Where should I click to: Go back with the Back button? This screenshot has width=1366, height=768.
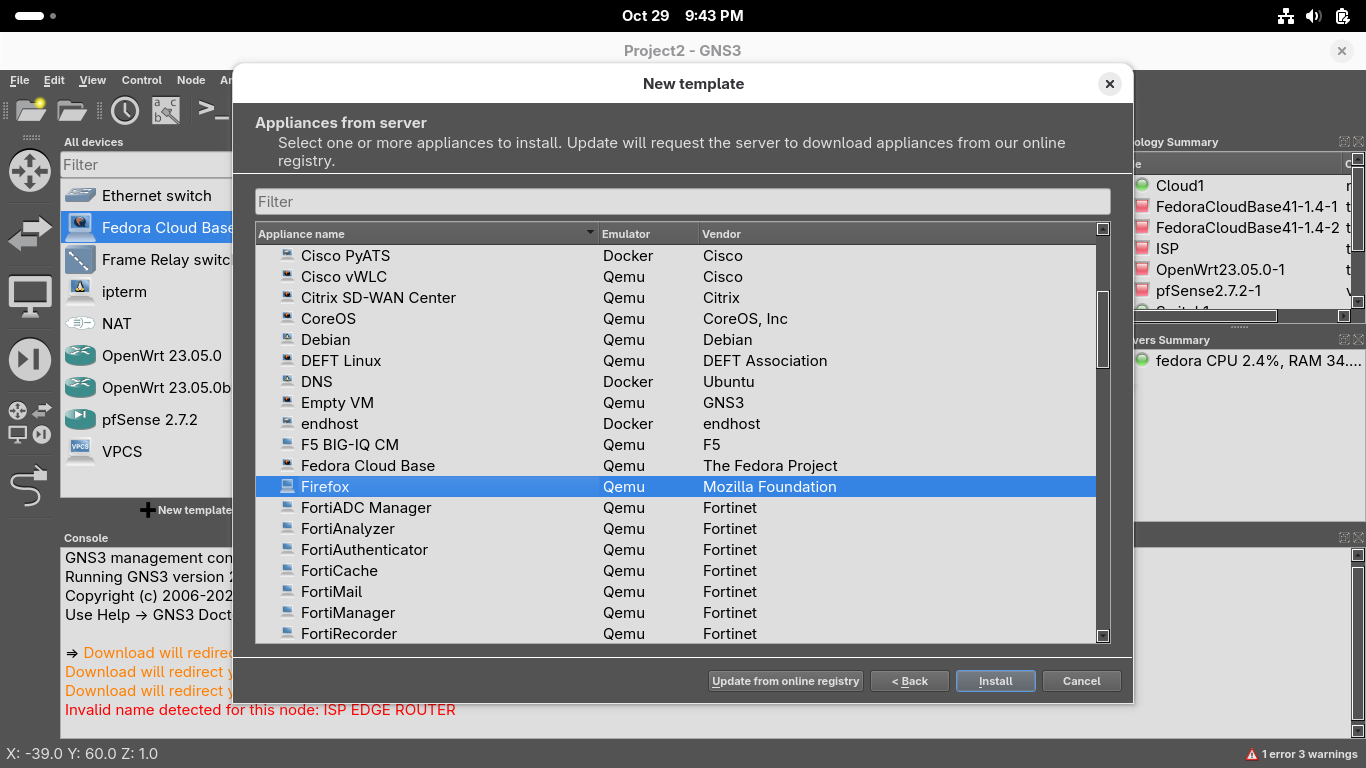(x=909, y=681)
